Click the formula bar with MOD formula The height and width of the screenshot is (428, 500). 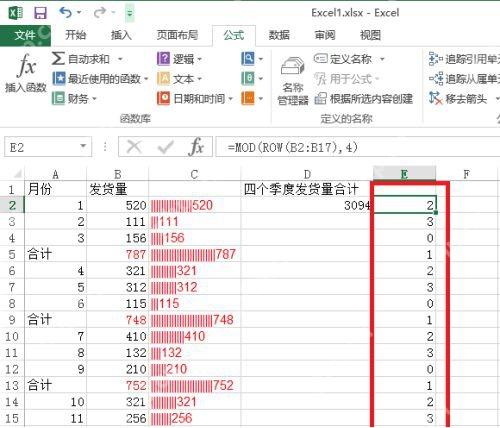[x=358, y=147]
